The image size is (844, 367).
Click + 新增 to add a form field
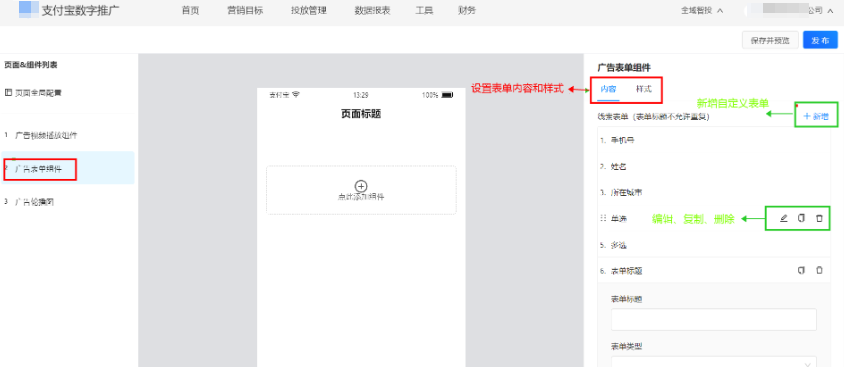(816, 116)
